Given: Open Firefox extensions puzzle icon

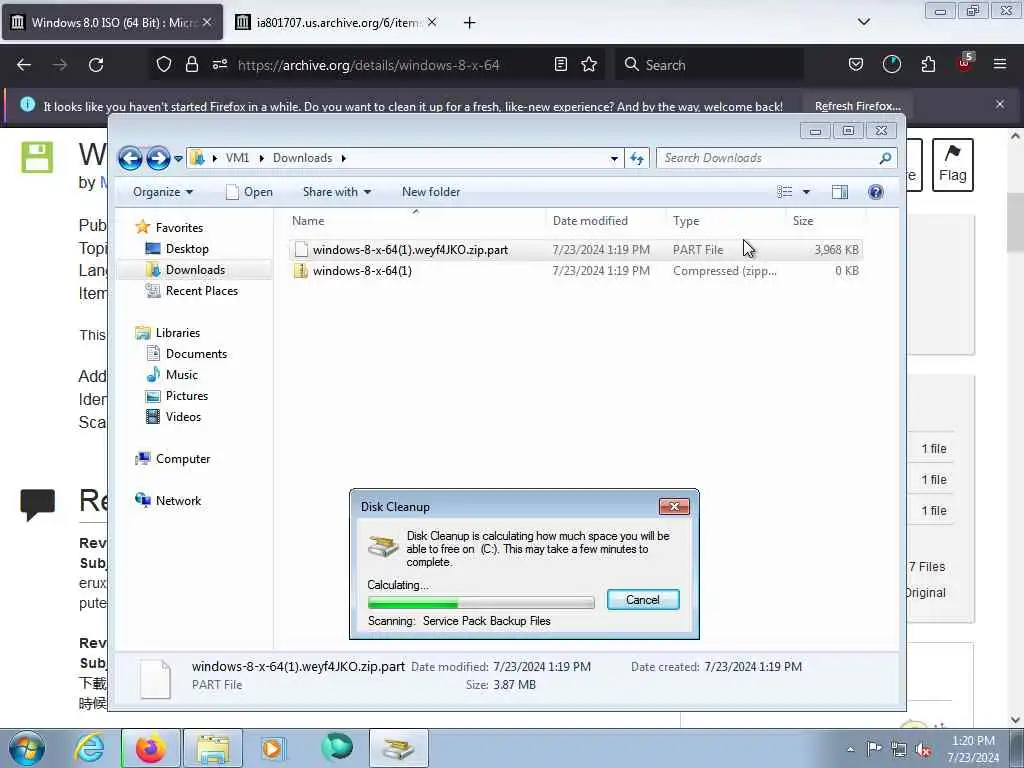Looking at the screenshot, I should click(928, 65).
